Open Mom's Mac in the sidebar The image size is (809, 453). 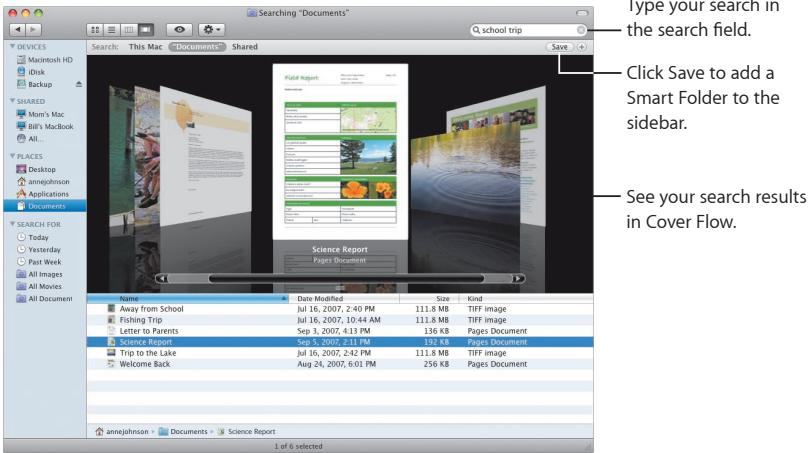coord(40,114)
